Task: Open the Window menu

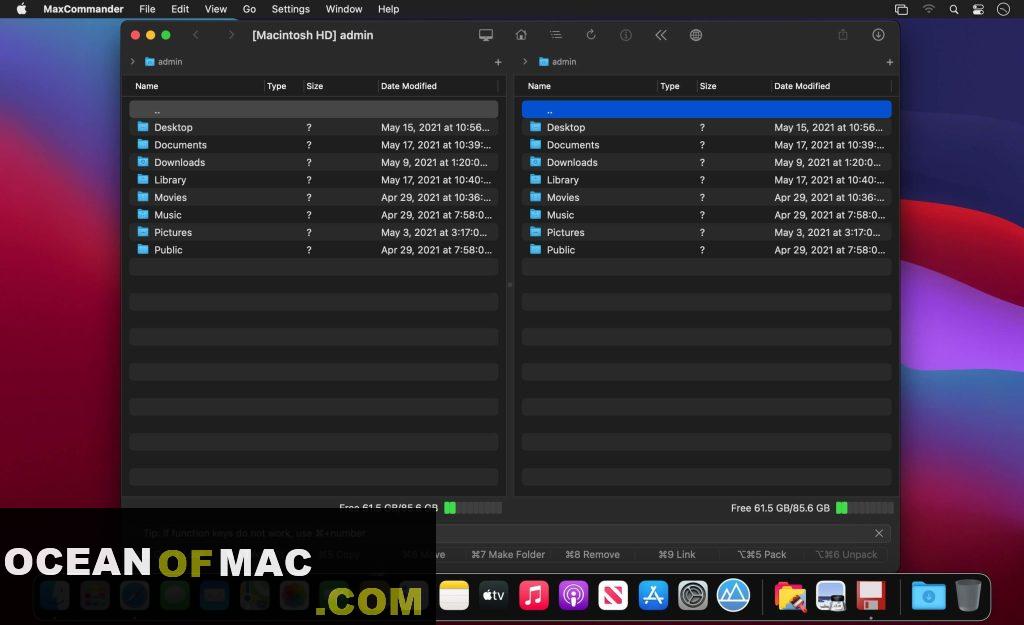Action: pyautogui.click(x=344, y=9)
